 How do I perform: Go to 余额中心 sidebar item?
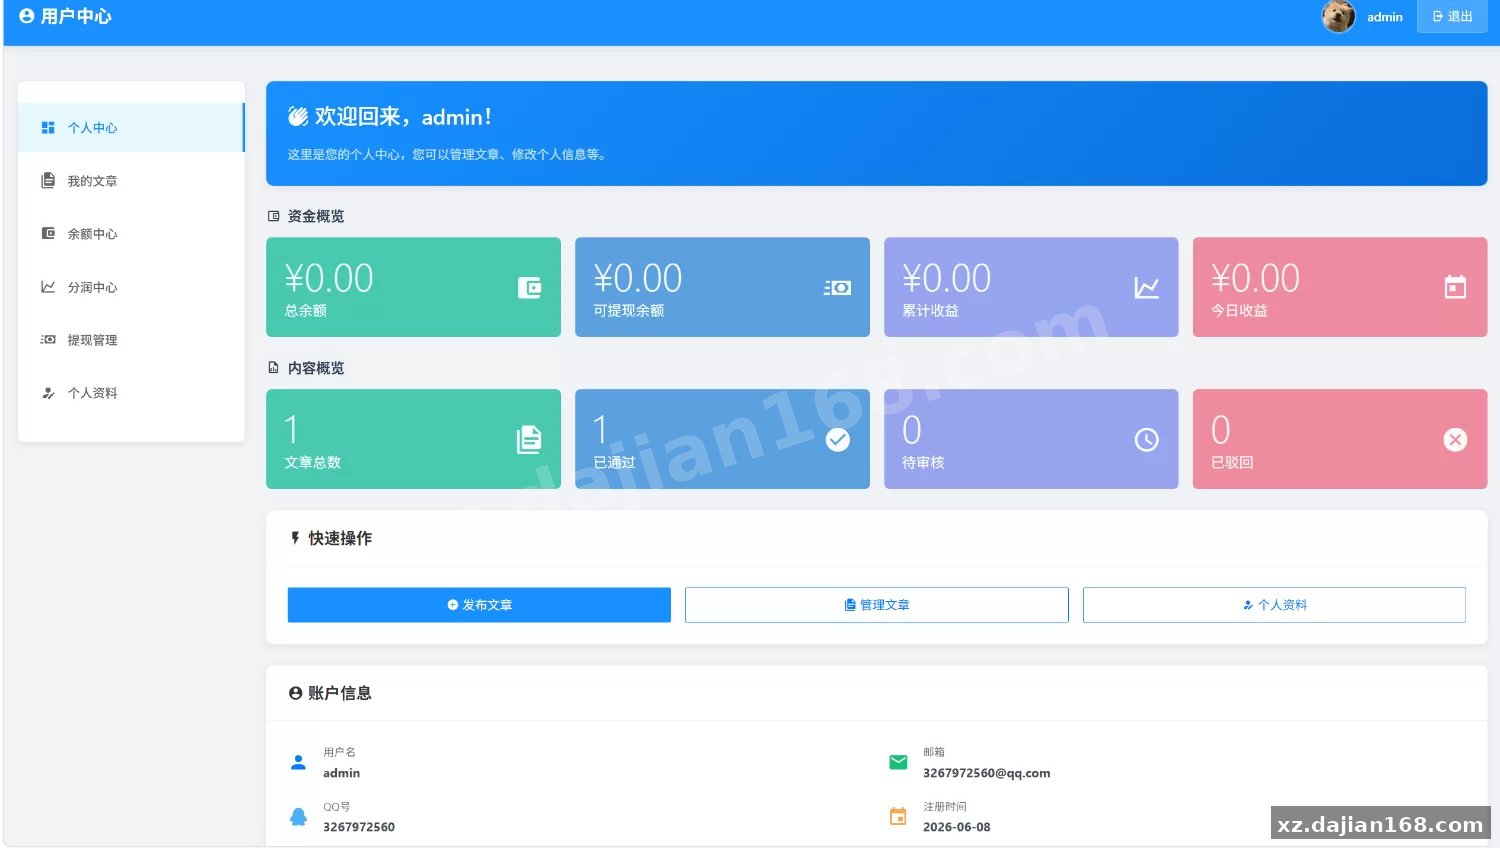(x=131, y=234)
